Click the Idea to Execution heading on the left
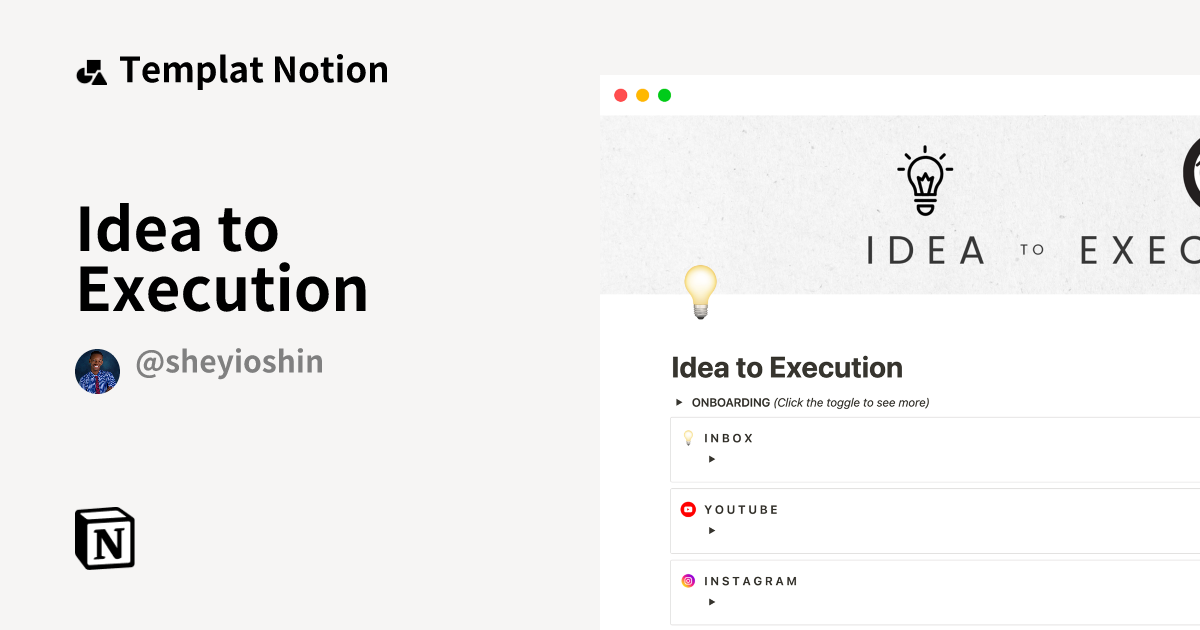This screenshot has height=630, width=1200. coord(222,260)
